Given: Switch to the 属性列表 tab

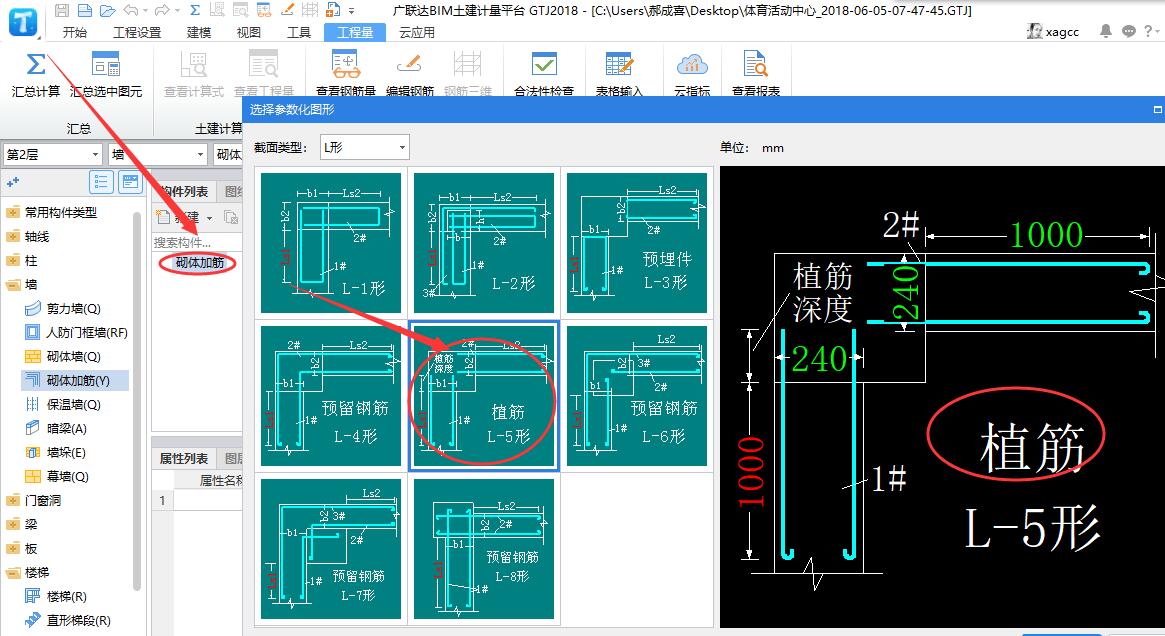Looking at the screenshot, I should (x=184, y=458).
